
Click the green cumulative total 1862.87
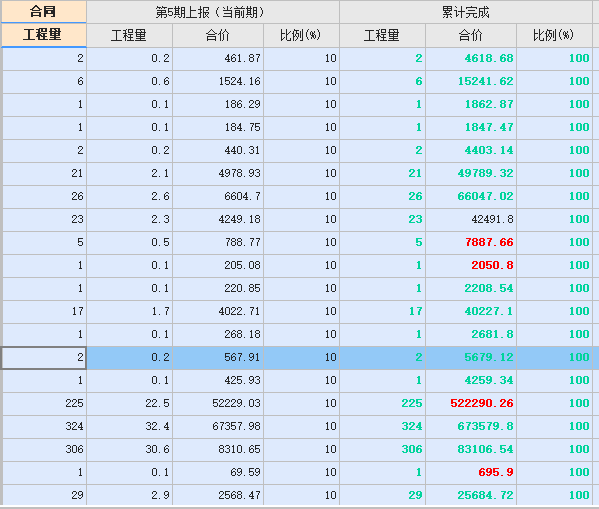coord(471,104)
